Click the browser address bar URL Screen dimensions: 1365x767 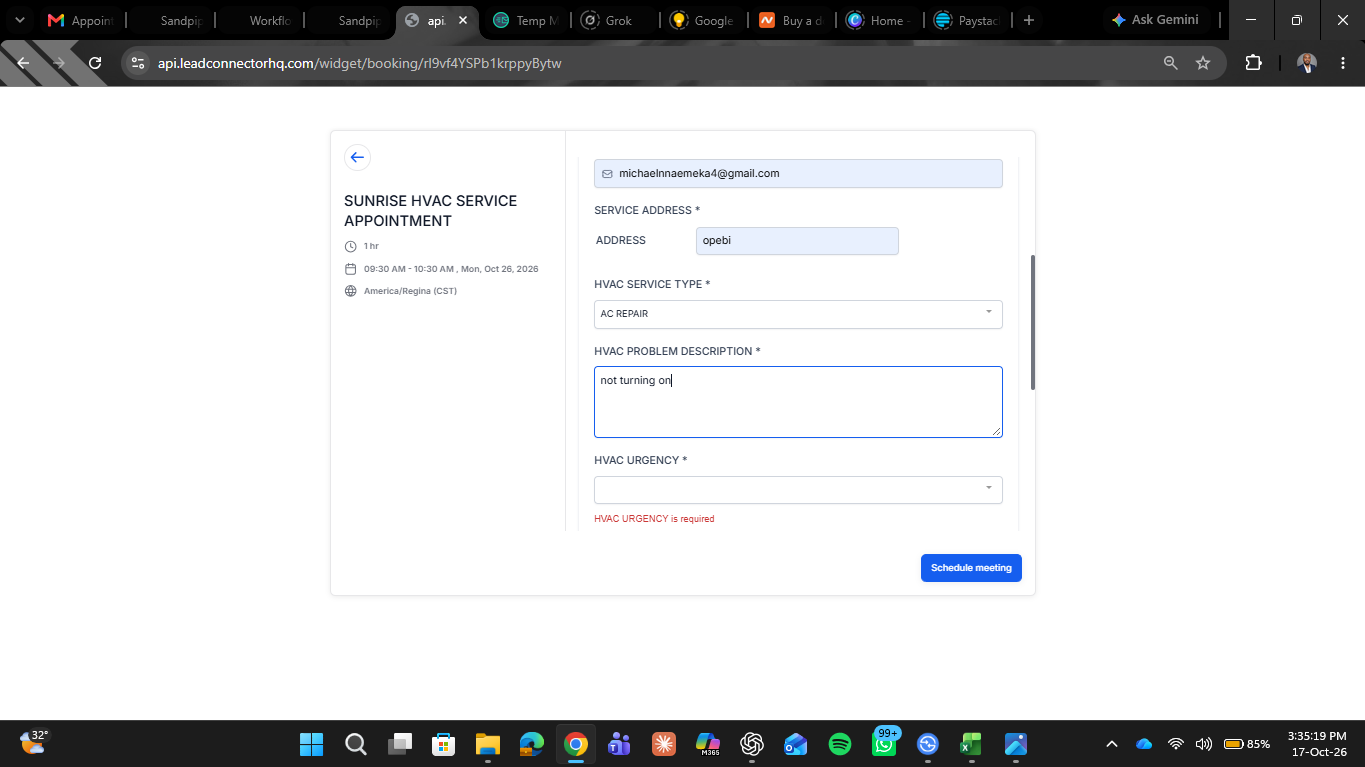pyautogui.click(x=360, y=63)
